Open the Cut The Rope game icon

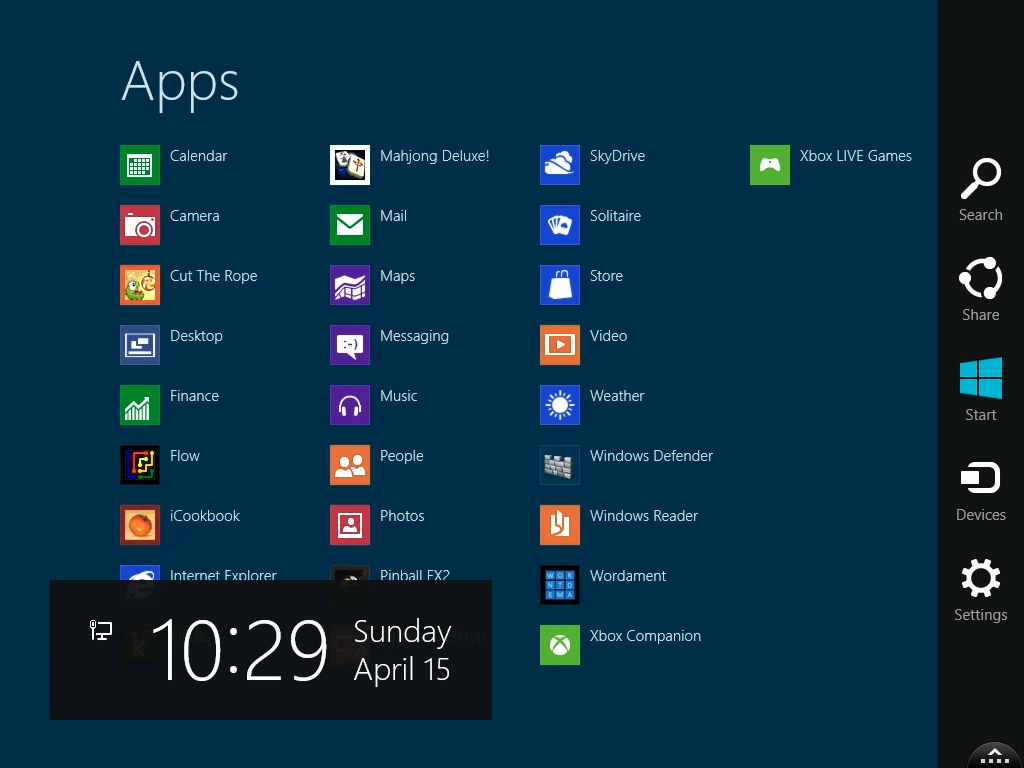[140, 285]
